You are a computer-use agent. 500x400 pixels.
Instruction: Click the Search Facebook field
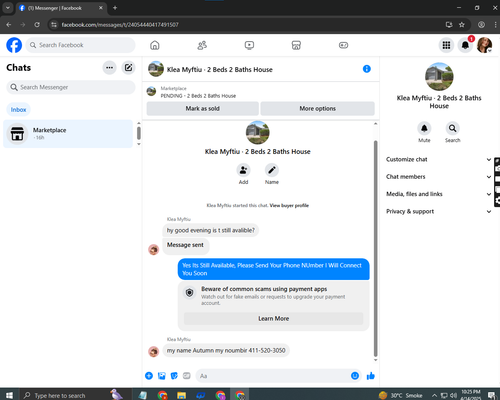(x=80, y=45)
